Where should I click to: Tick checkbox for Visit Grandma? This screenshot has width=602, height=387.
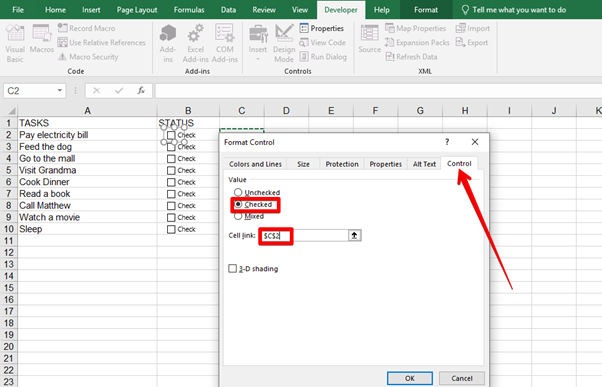click(x=171, y=170)
